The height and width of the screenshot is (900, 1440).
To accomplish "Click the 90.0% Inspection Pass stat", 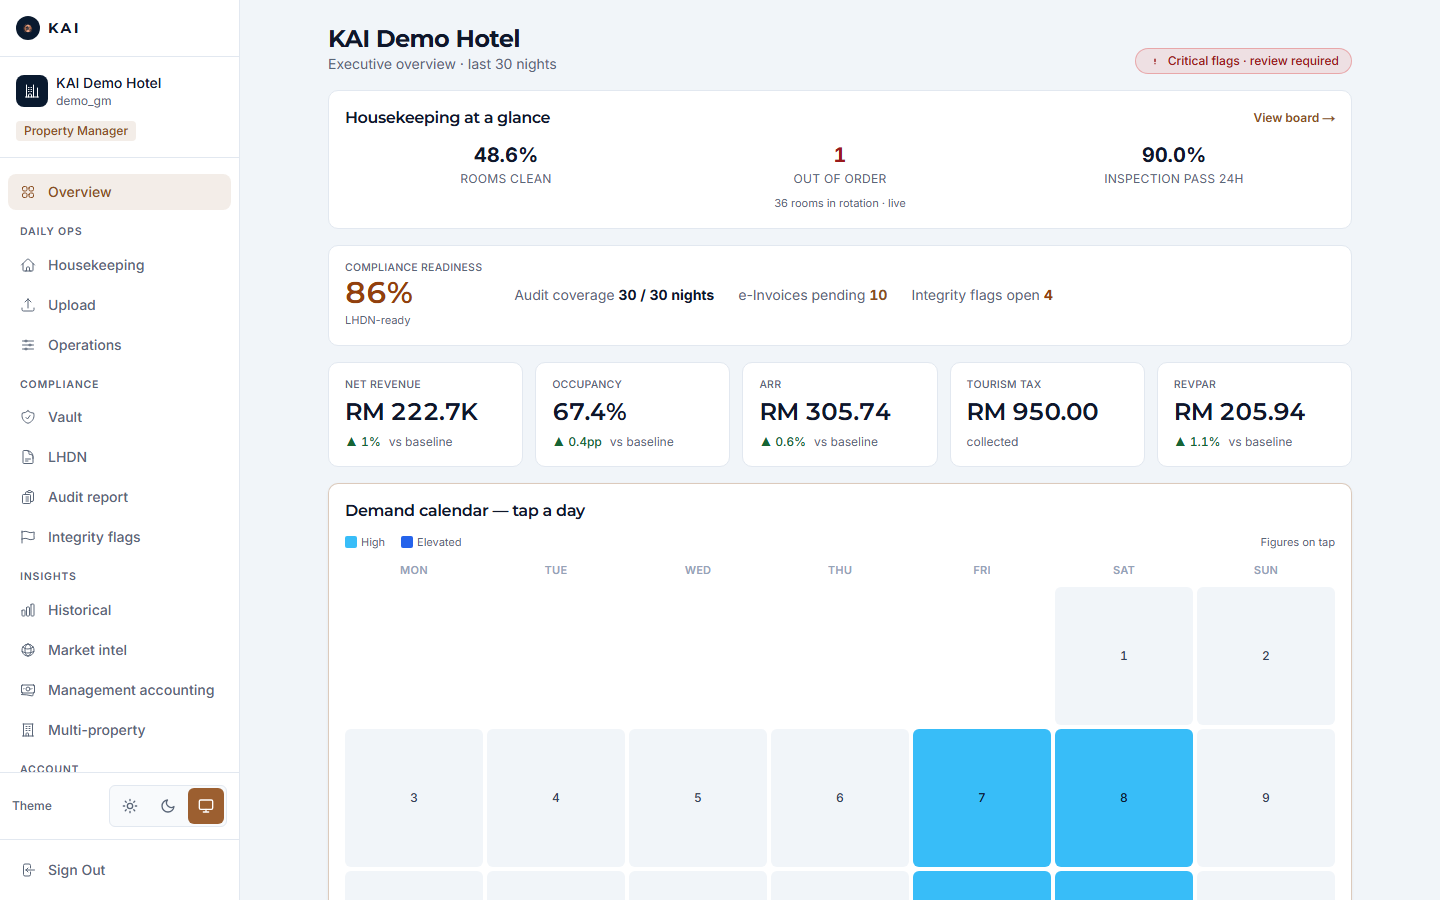I will (1174, 165).
